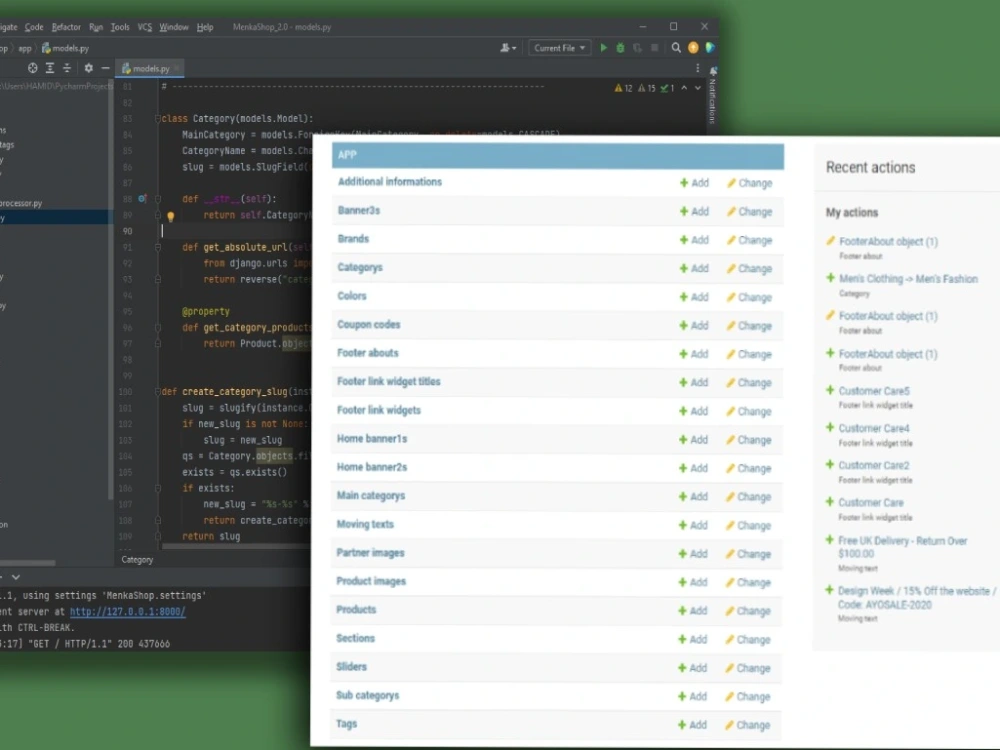Click the app breadcrumb in navigation bar
Screen dimensions: 1000x750
coord(25,48)
